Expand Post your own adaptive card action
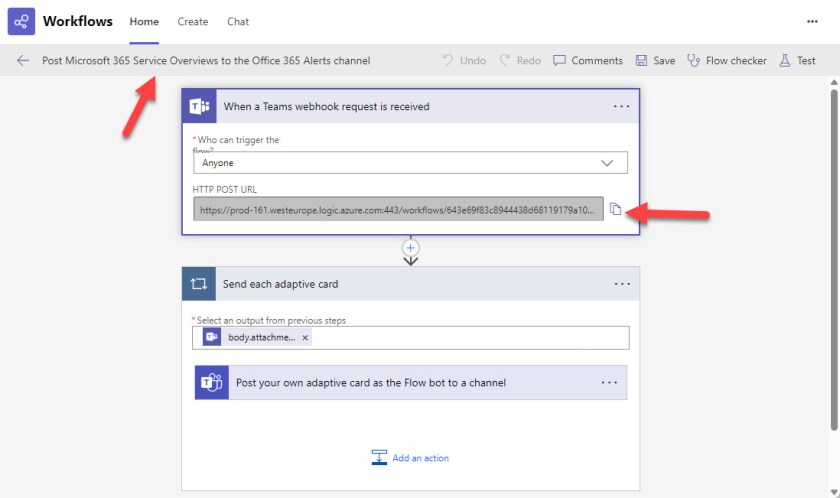 pyautogui.click(x=410, y=382)
